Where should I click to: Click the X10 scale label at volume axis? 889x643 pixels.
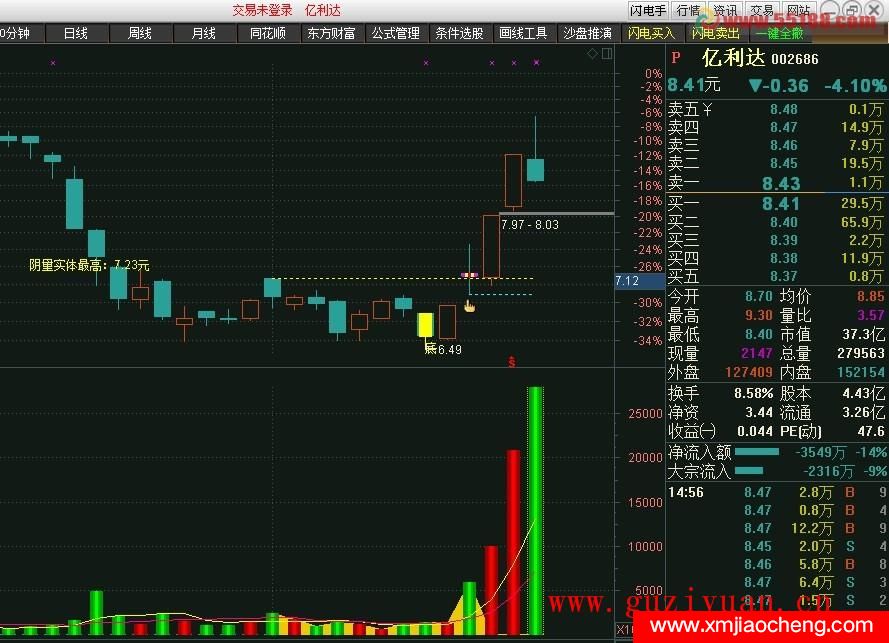click(623, 631)
